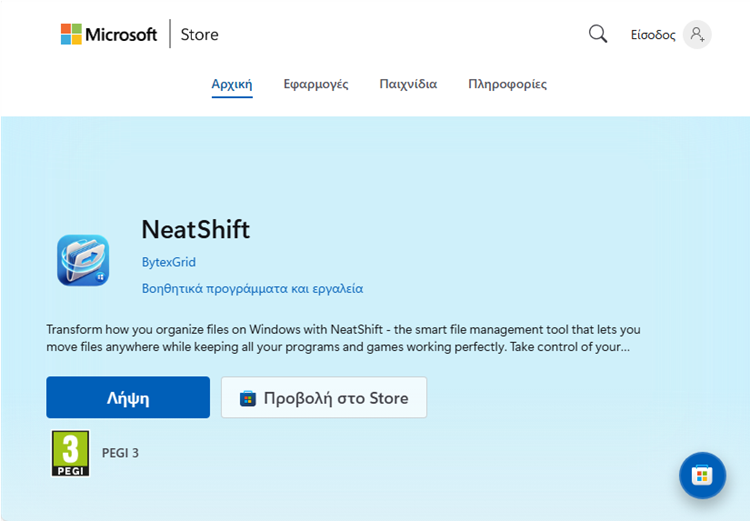Go to the Παιχνίδια tab

click(x=408, y=84)
